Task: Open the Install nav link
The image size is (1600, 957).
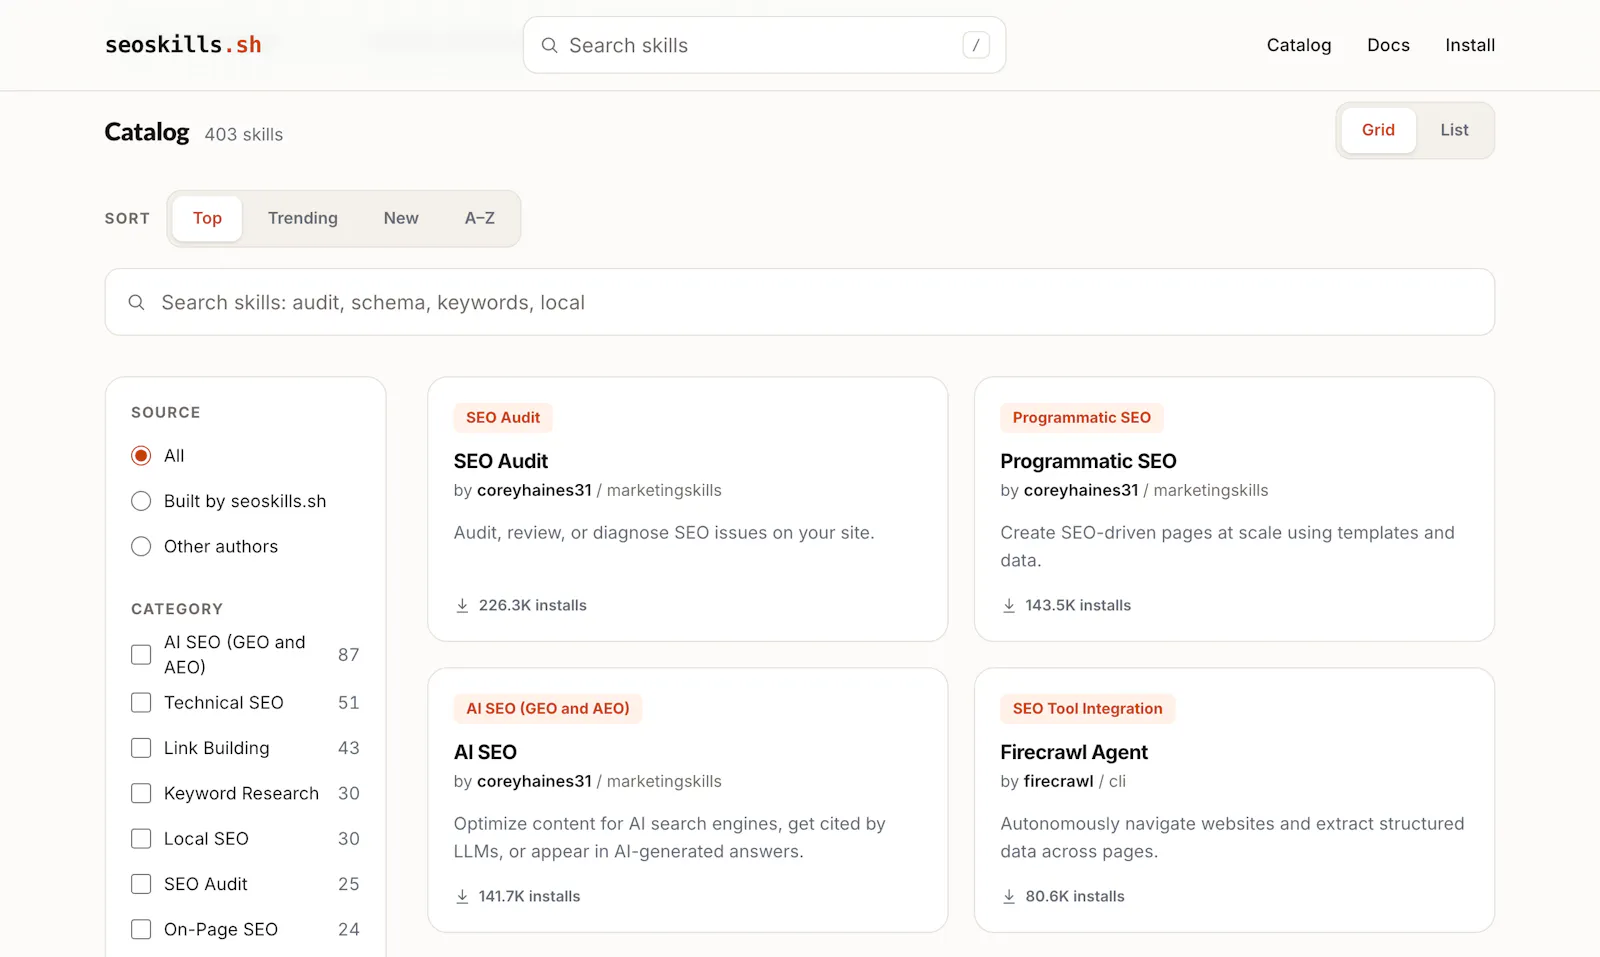Action: click(1470, 45)
